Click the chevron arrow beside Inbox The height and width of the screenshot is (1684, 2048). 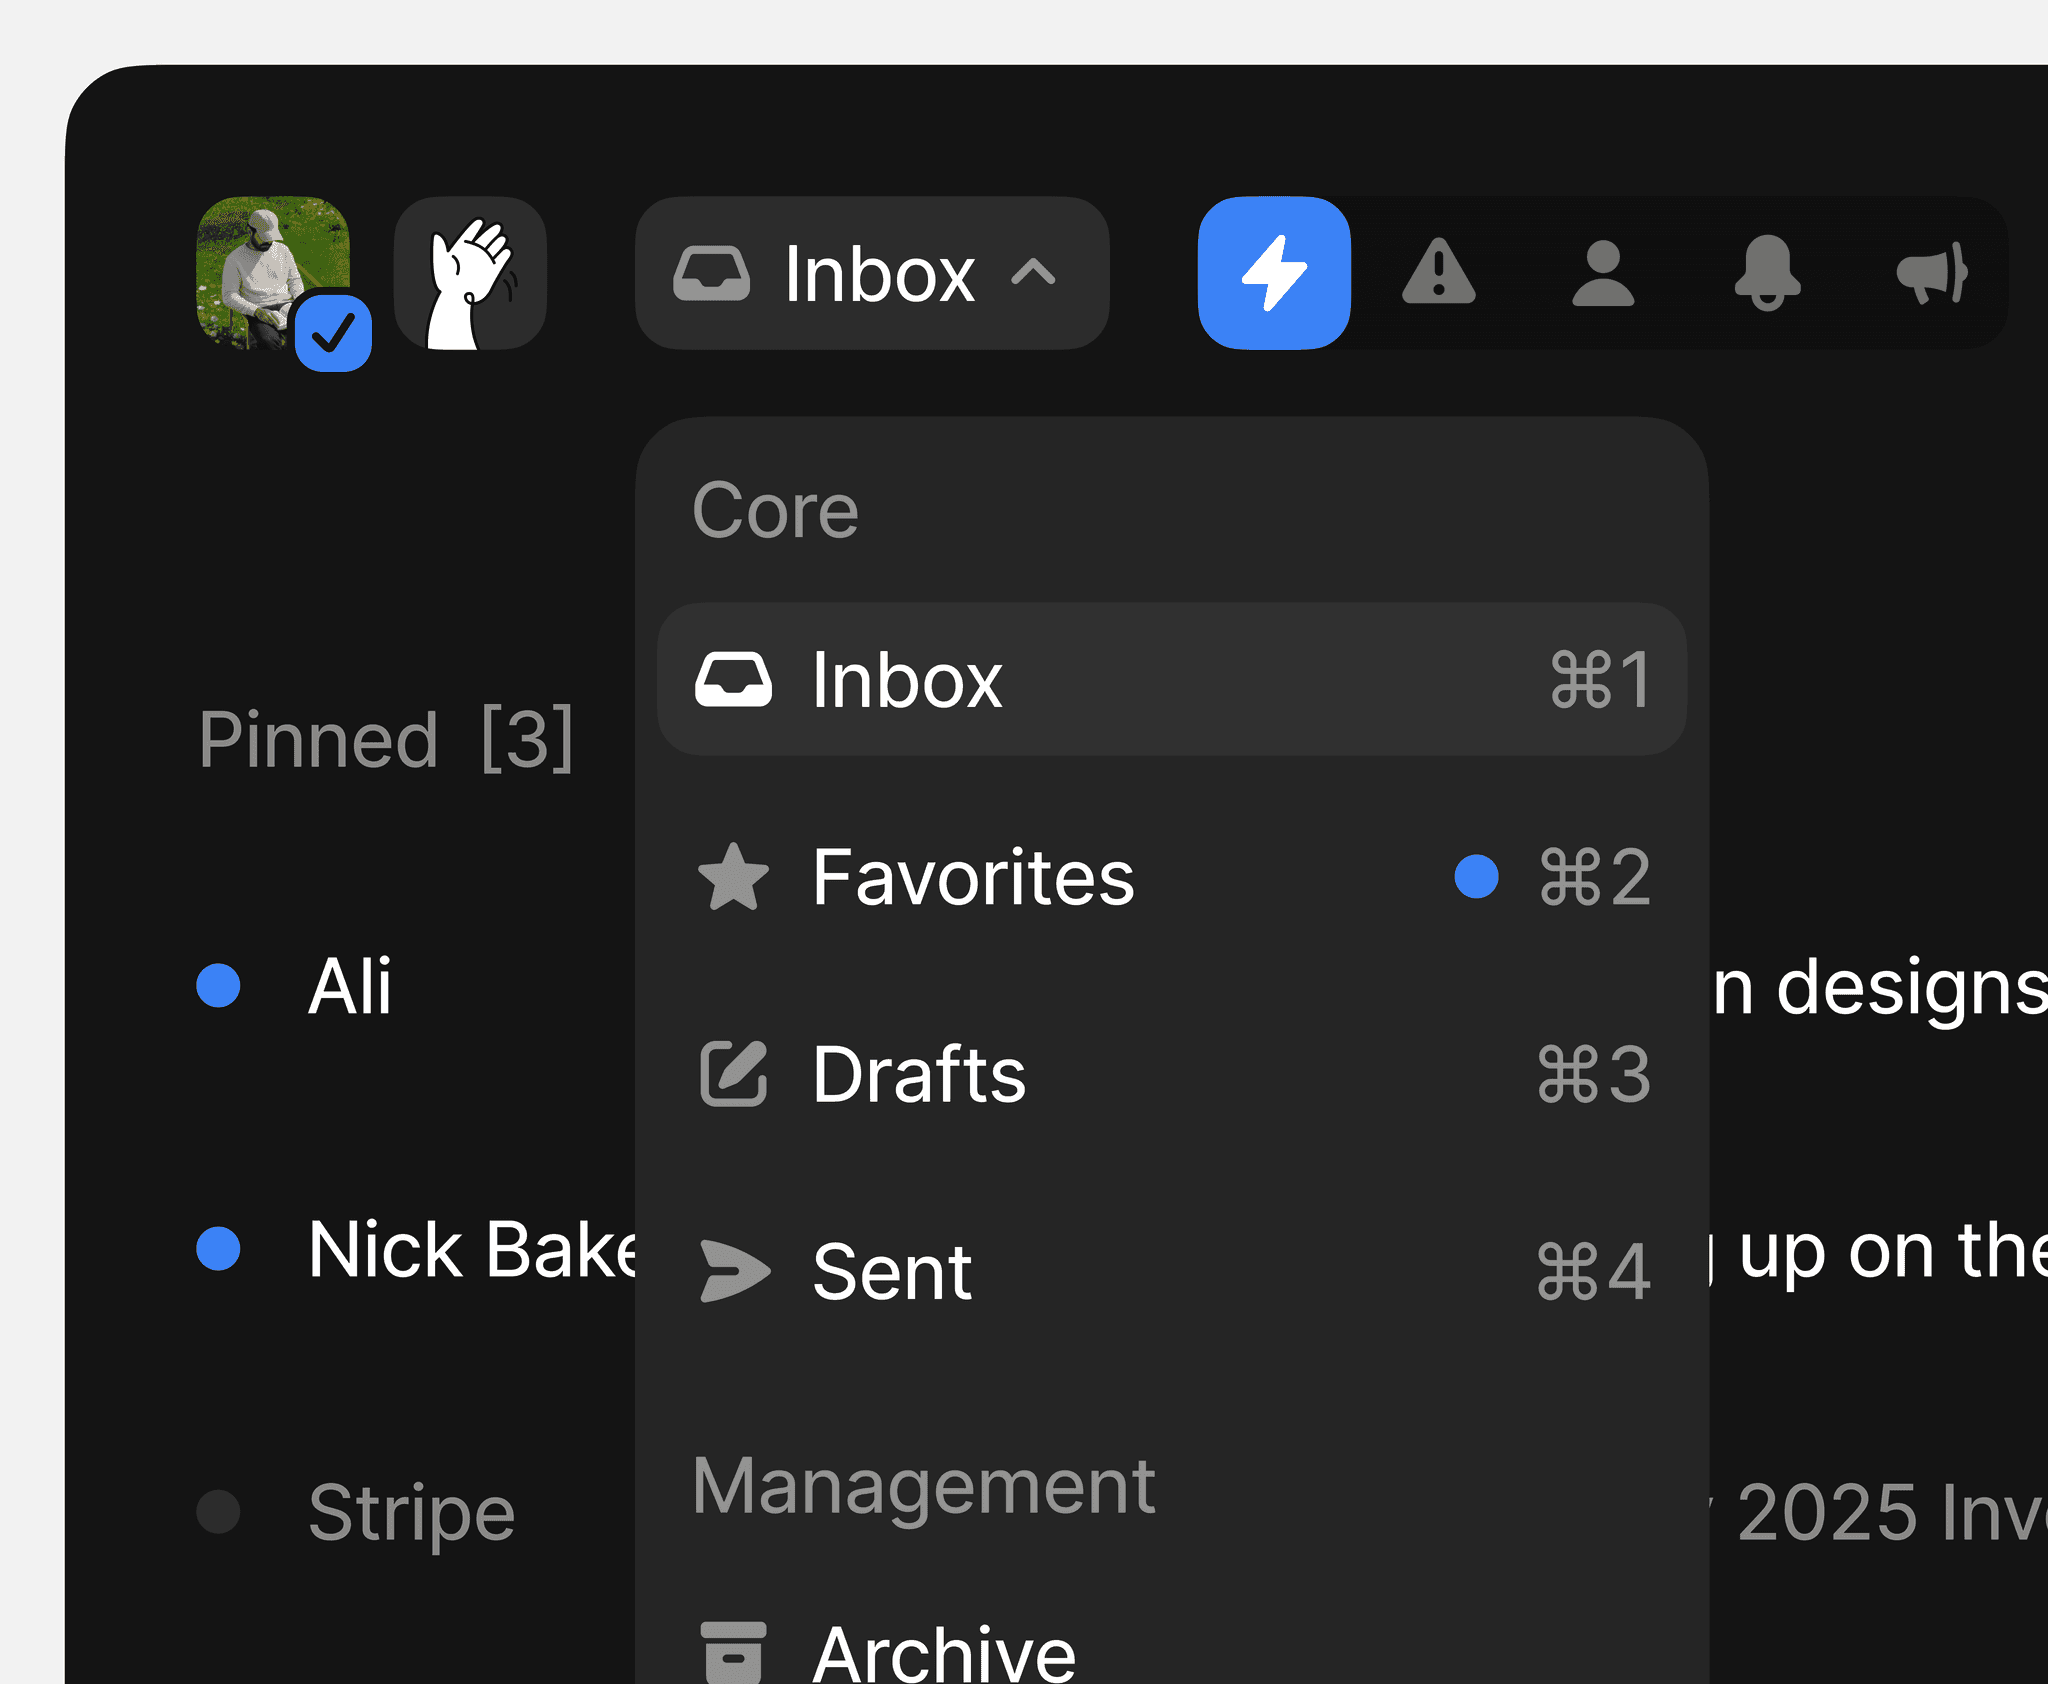pyautogui.click(x=1033, y=272)
